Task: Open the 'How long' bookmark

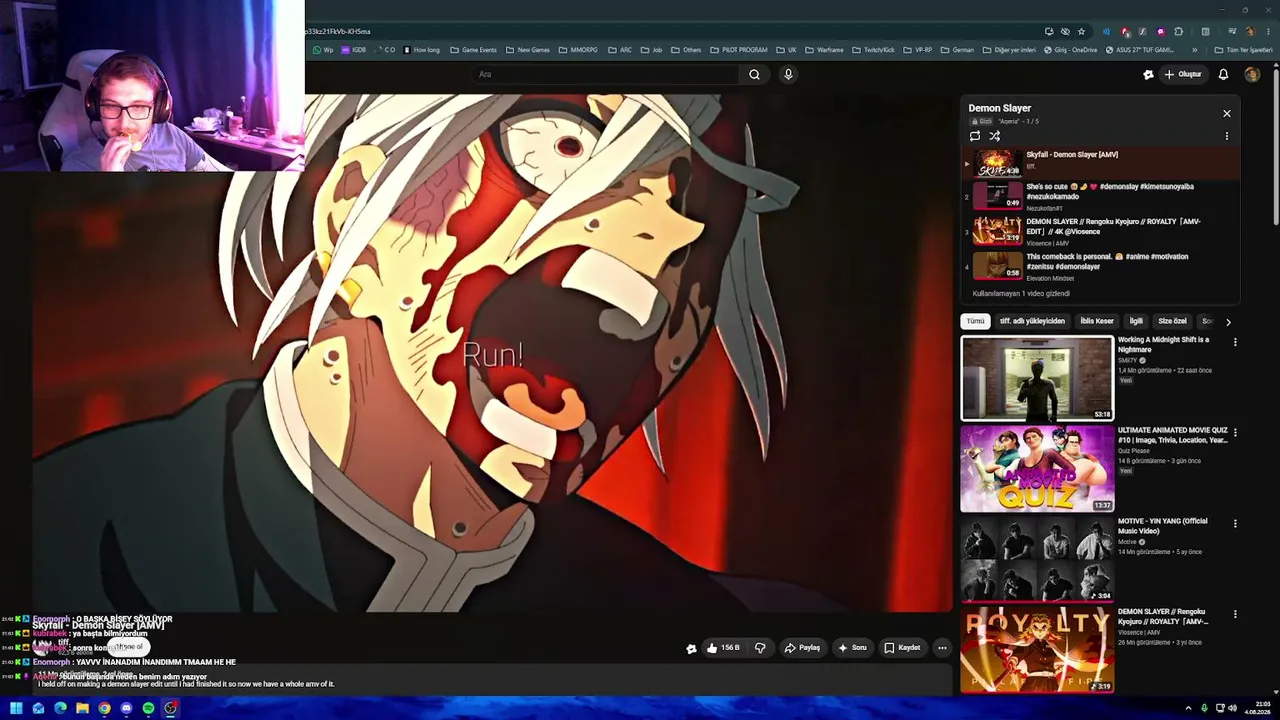Action: tap(421, 50)
